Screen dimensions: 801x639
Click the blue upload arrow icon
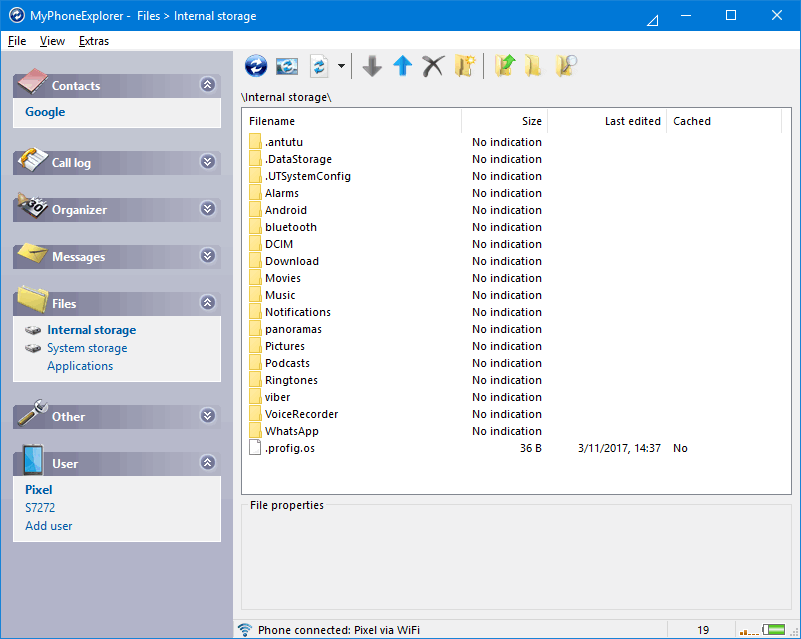point(403,66)
